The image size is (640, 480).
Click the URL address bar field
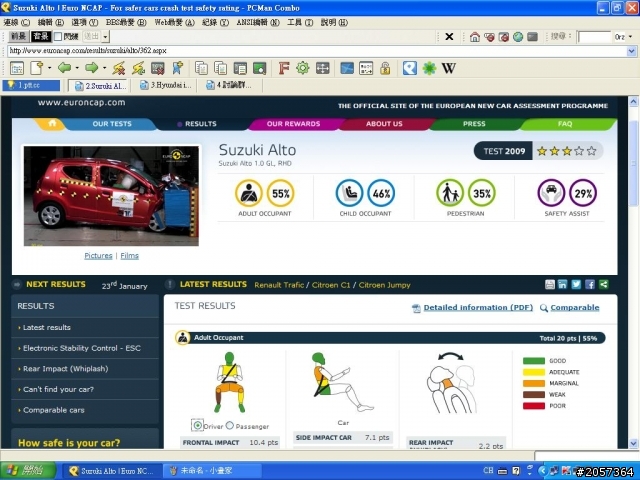coord(317,51)
